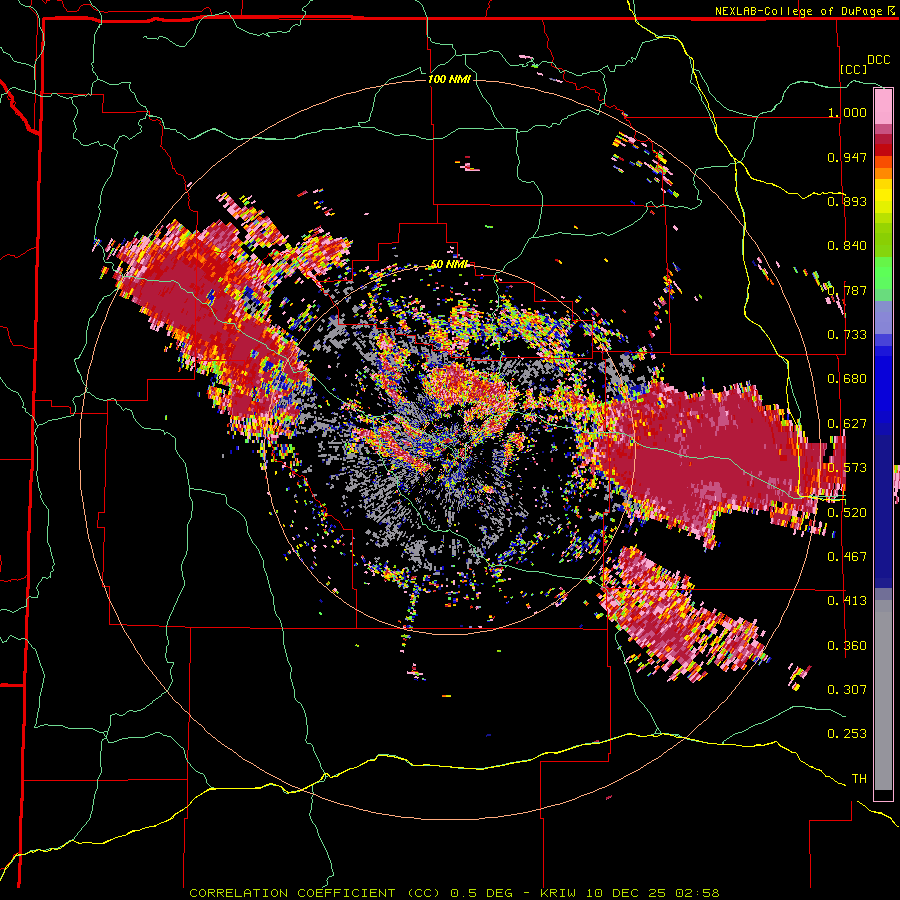Screen dimensions: 900x900
Task: Click the pink swatch at top of color scale
Action: coord(883,107)
